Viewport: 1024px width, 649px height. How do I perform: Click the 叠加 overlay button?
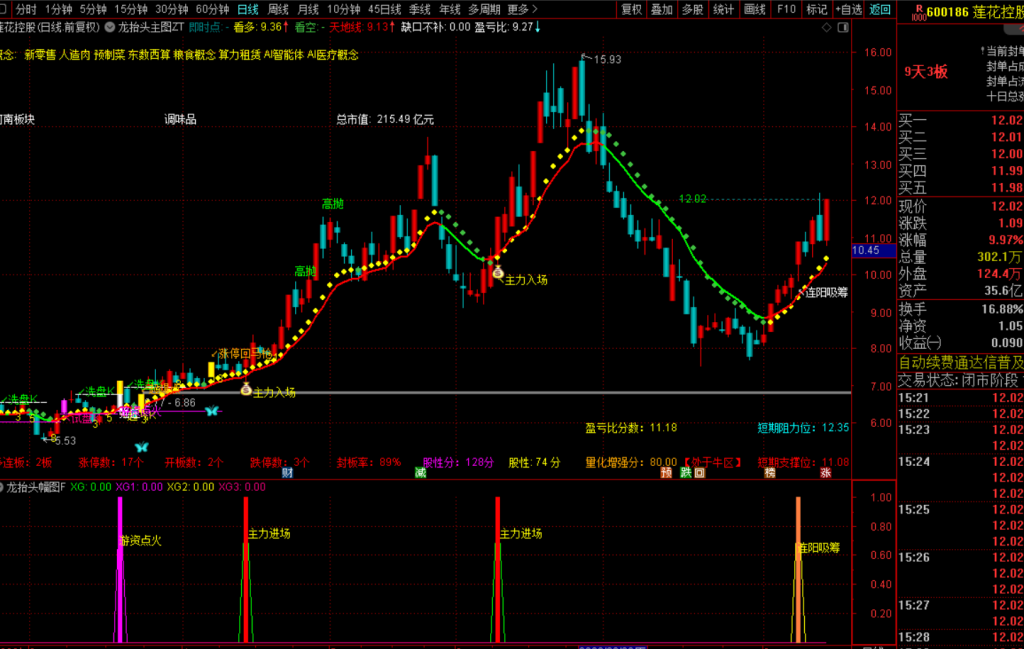tap(662, 9)
